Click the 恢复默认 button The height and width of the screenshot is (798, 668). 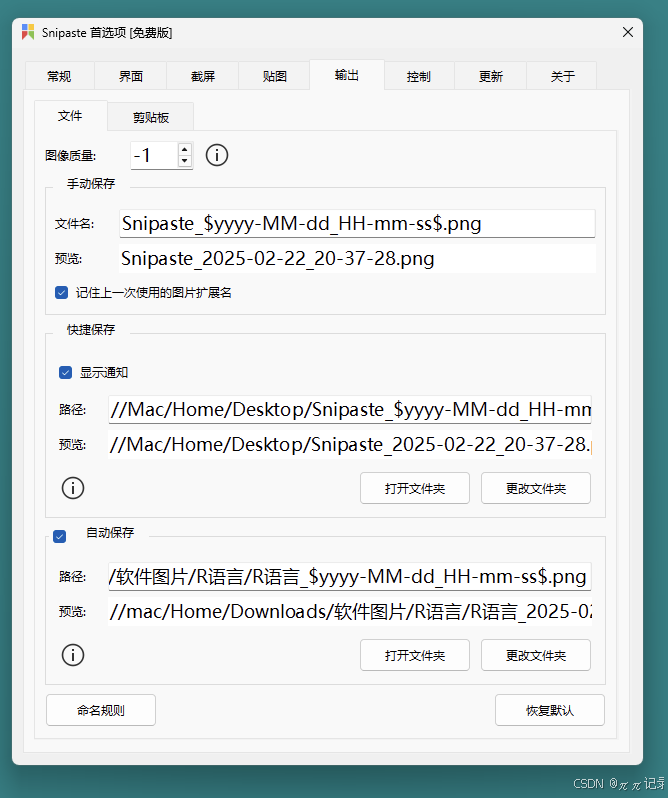tap(549, 710)
